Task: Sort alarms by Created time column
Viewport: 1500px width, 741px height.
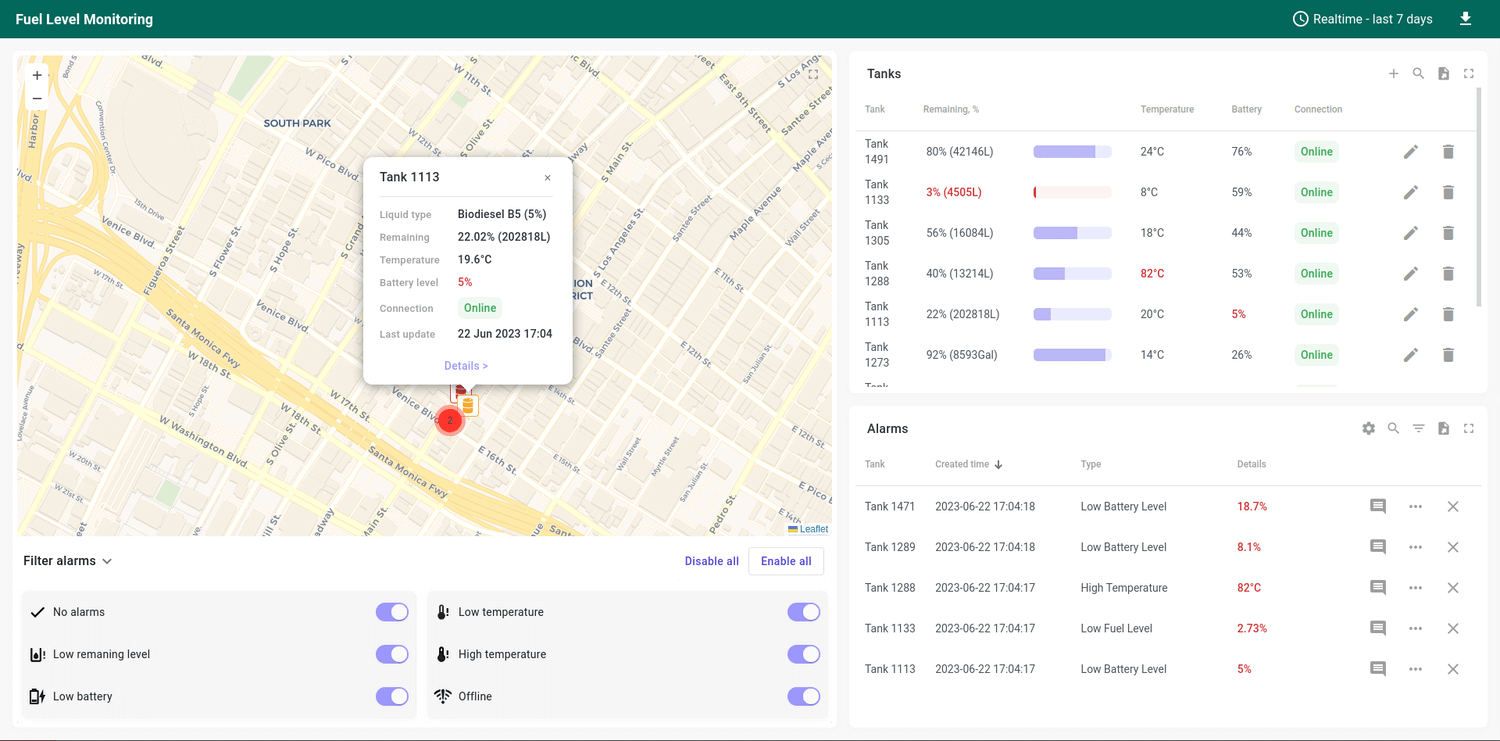Action: point(966,464)
